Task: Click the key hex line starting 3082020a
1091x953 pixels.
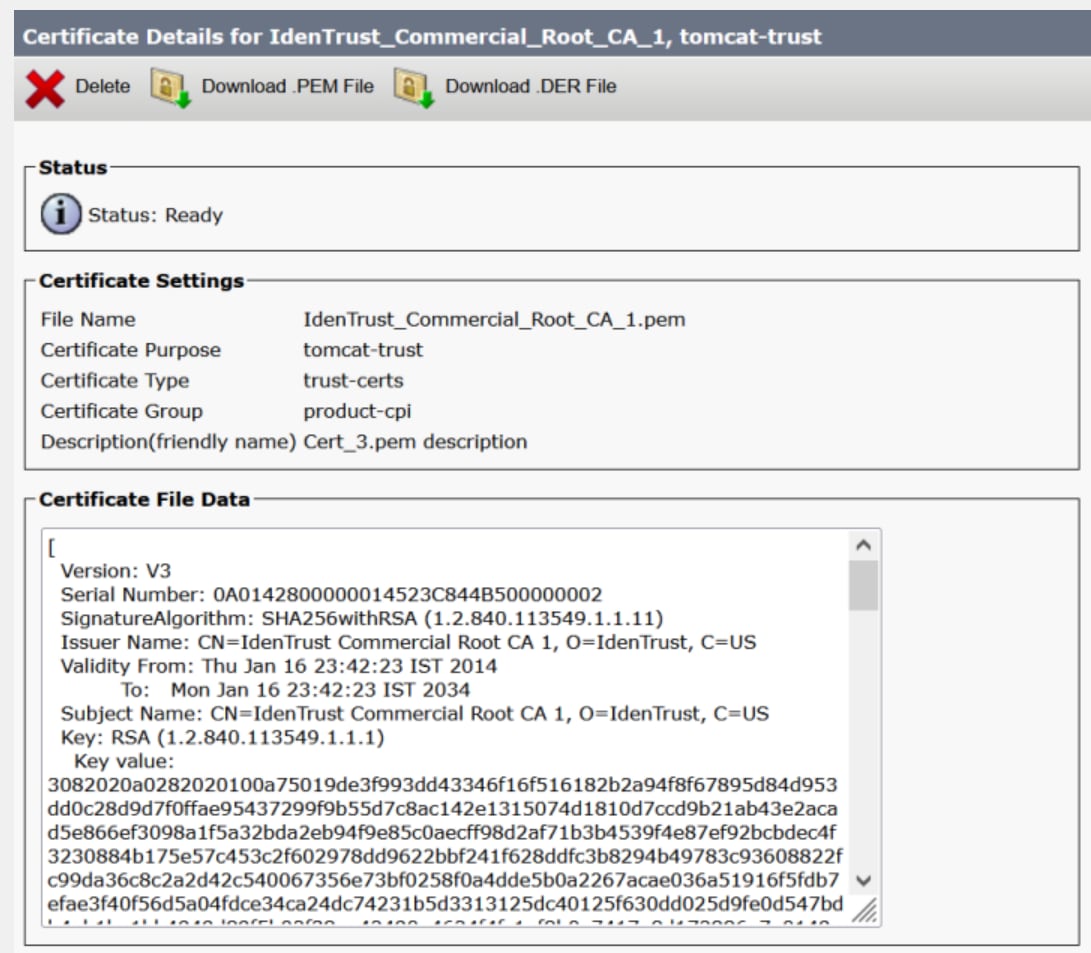Action: 443,785
